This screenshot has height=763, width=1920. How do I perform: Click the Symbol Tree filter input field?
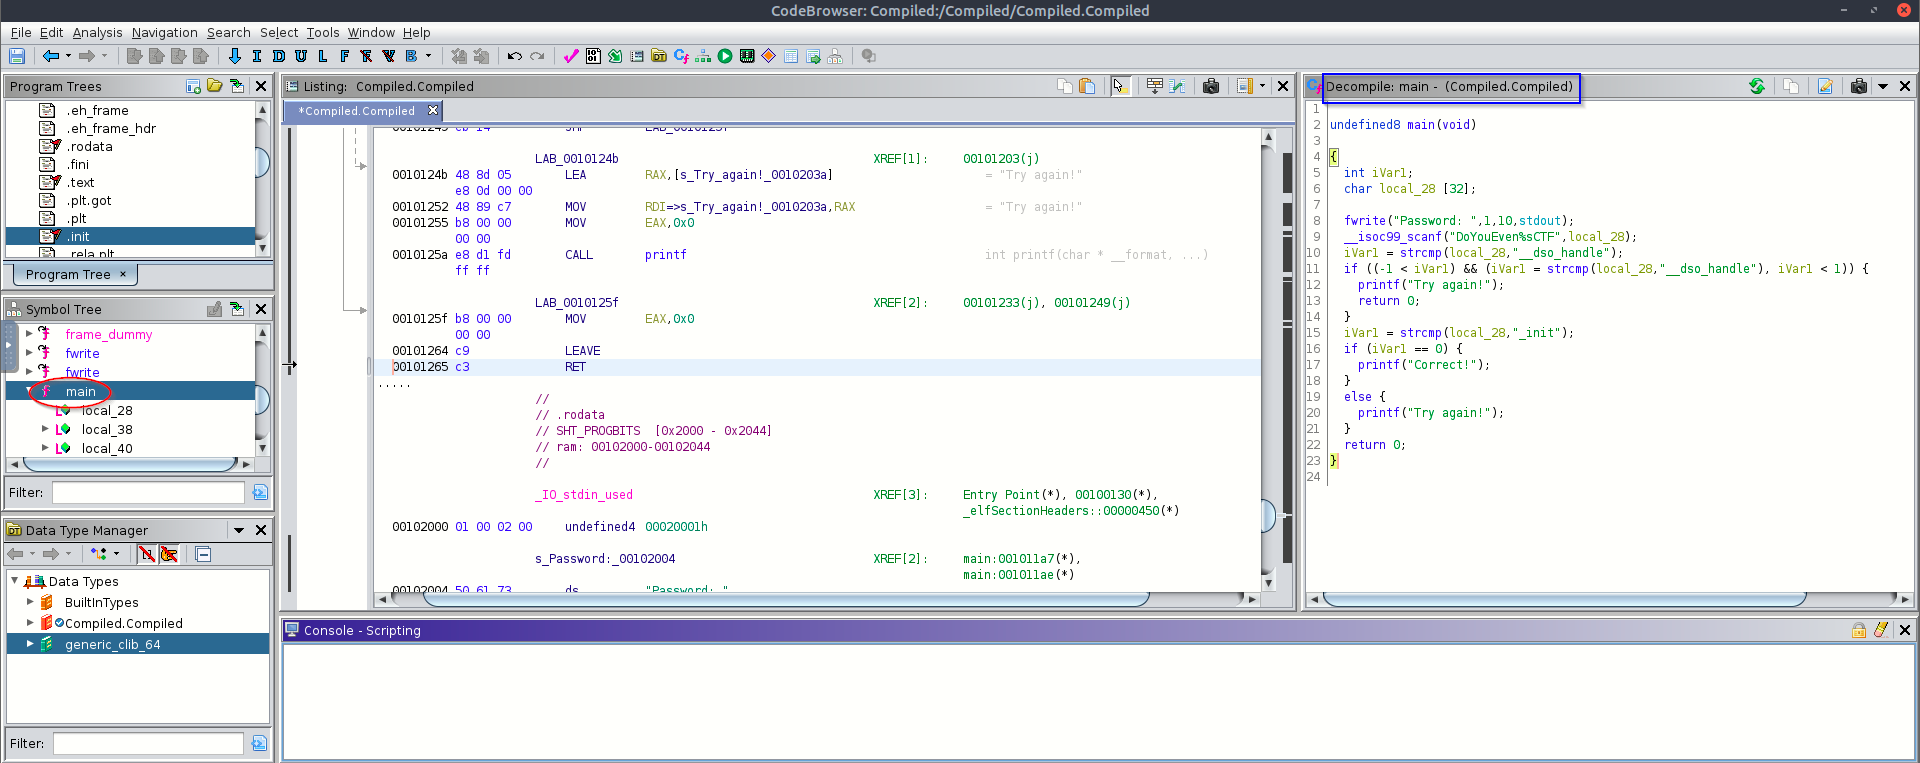[x=148, y=492]
